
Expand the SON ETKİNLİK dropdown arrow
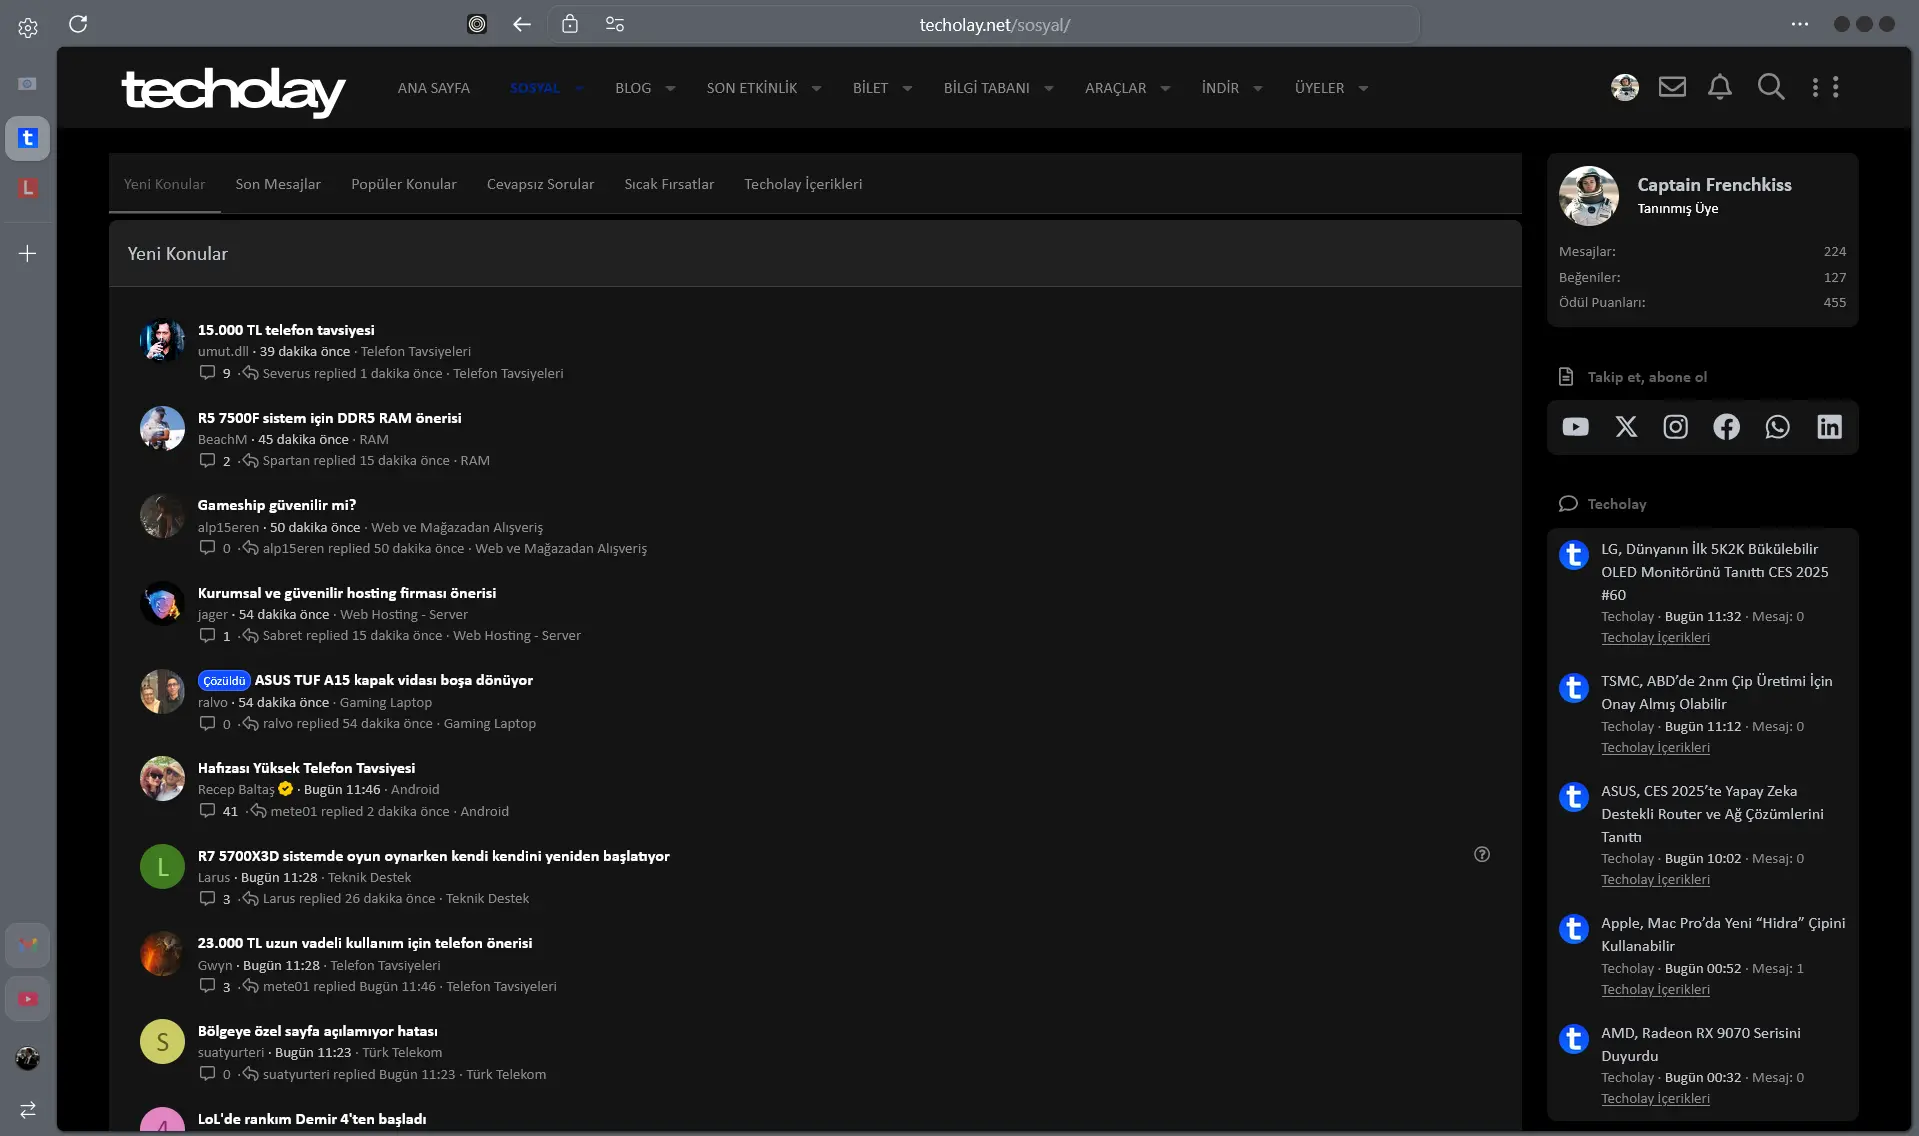(816, 88)
